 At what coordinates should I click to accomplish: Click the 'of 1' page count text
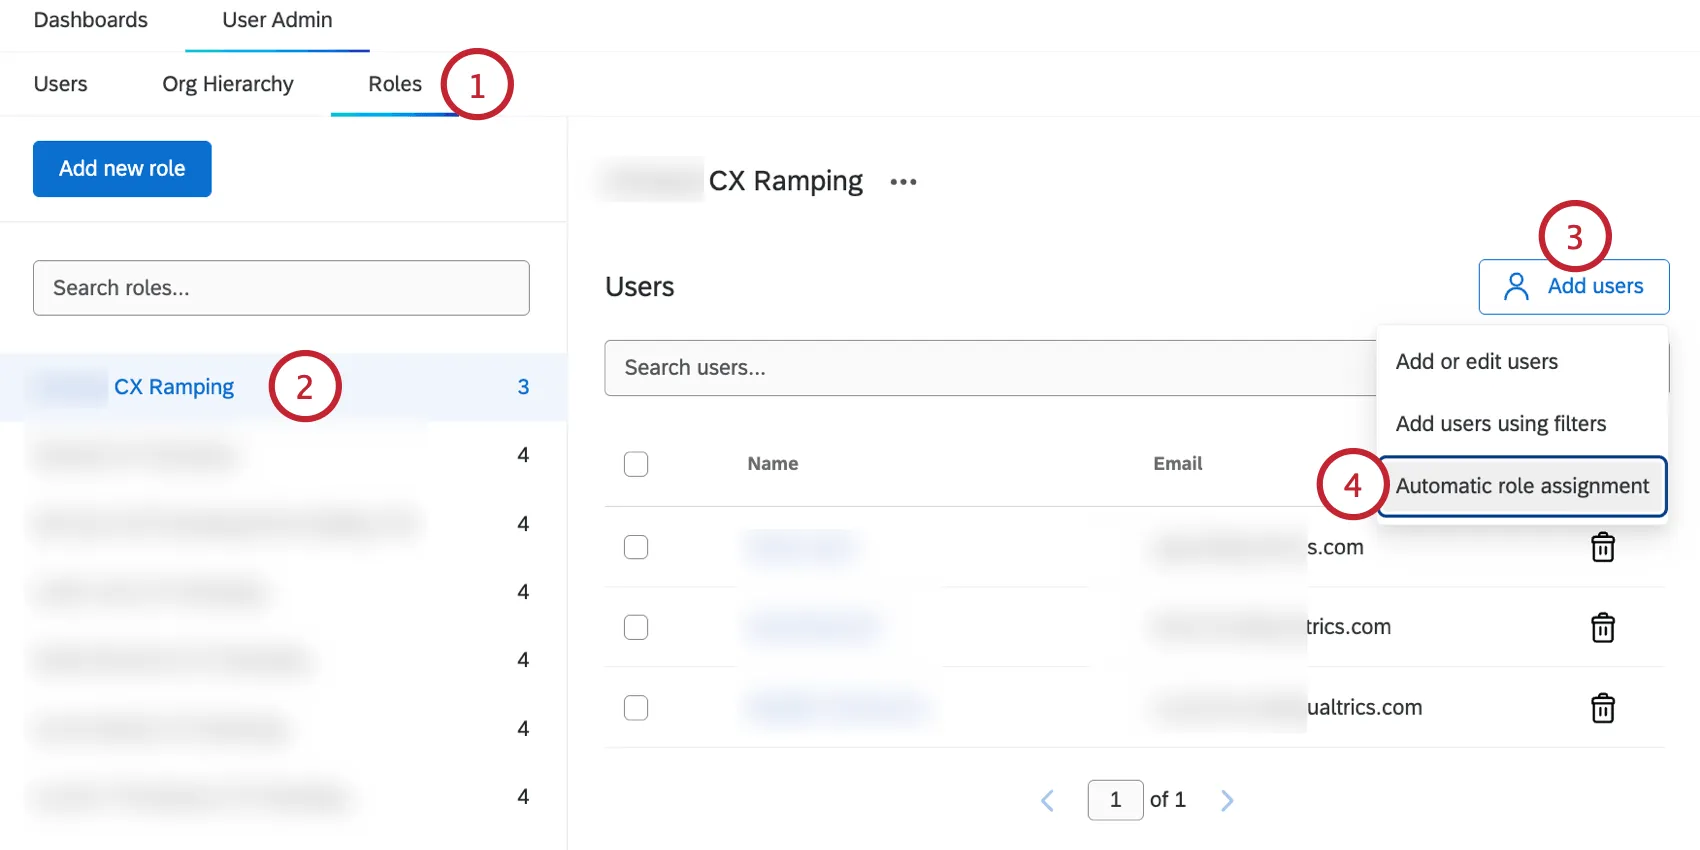point(1168,800)
